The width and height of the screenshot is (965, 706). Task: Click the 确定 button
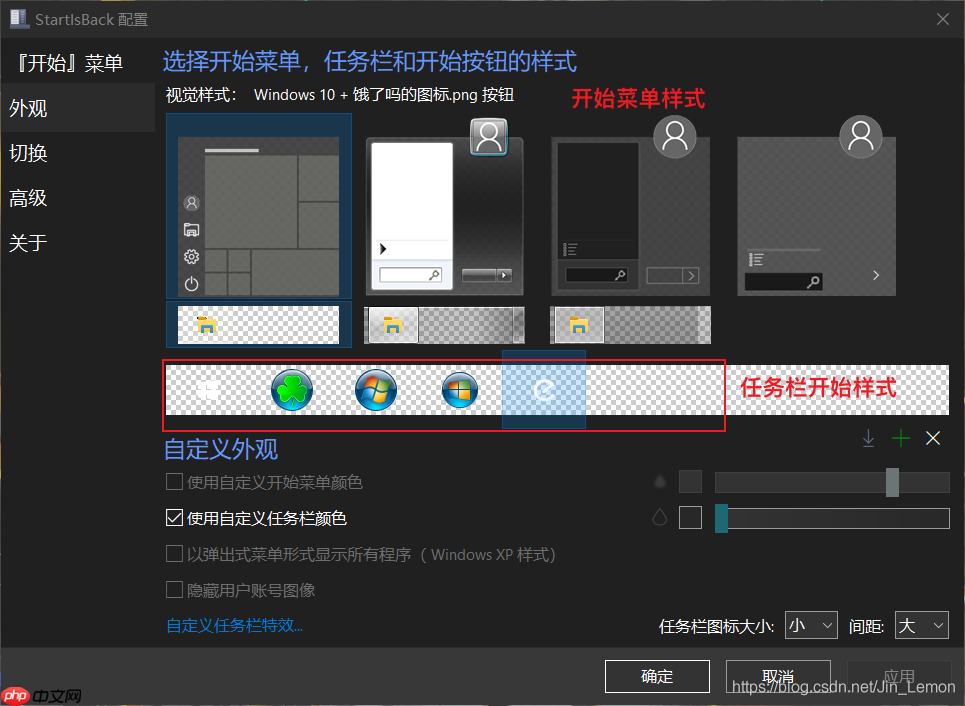tap(657, 676)
